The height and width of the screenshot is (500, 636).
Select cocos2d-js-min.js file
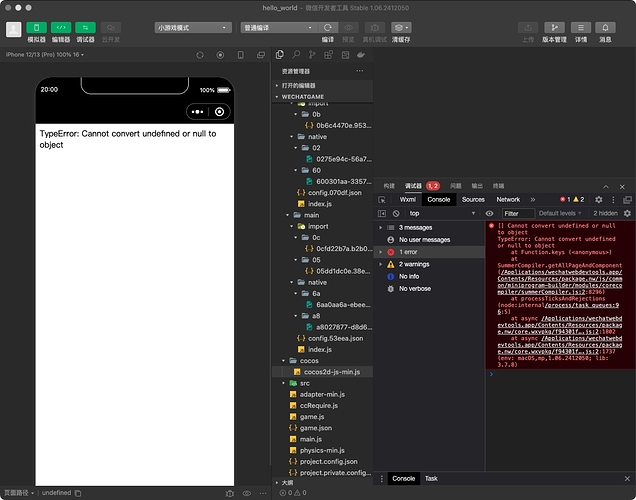[323, 372]
